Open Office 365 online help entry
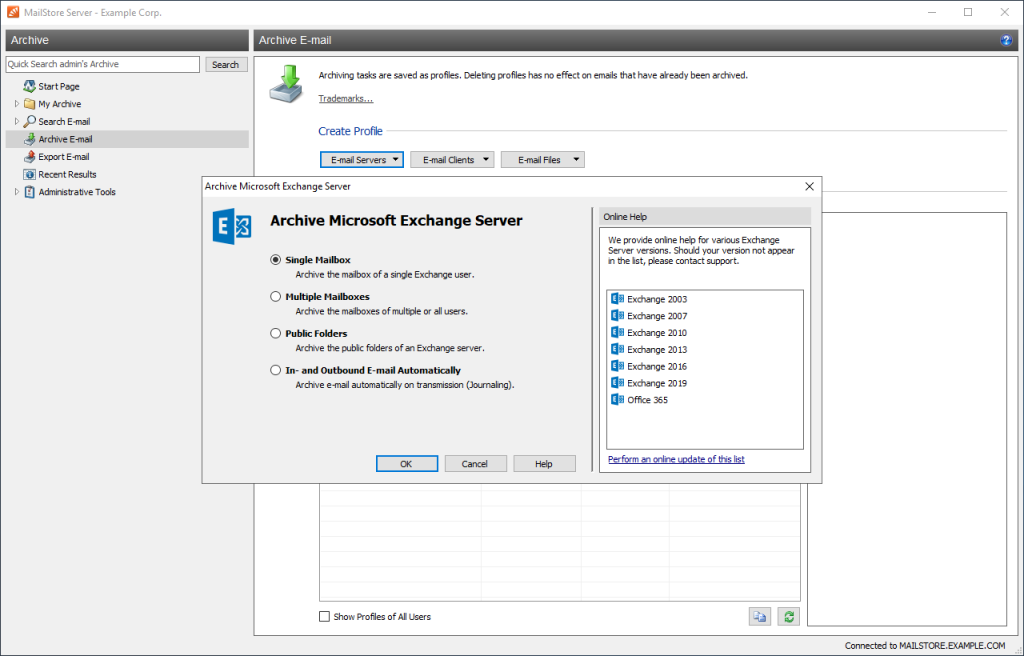1024x656 pixels. click(647, 400)
